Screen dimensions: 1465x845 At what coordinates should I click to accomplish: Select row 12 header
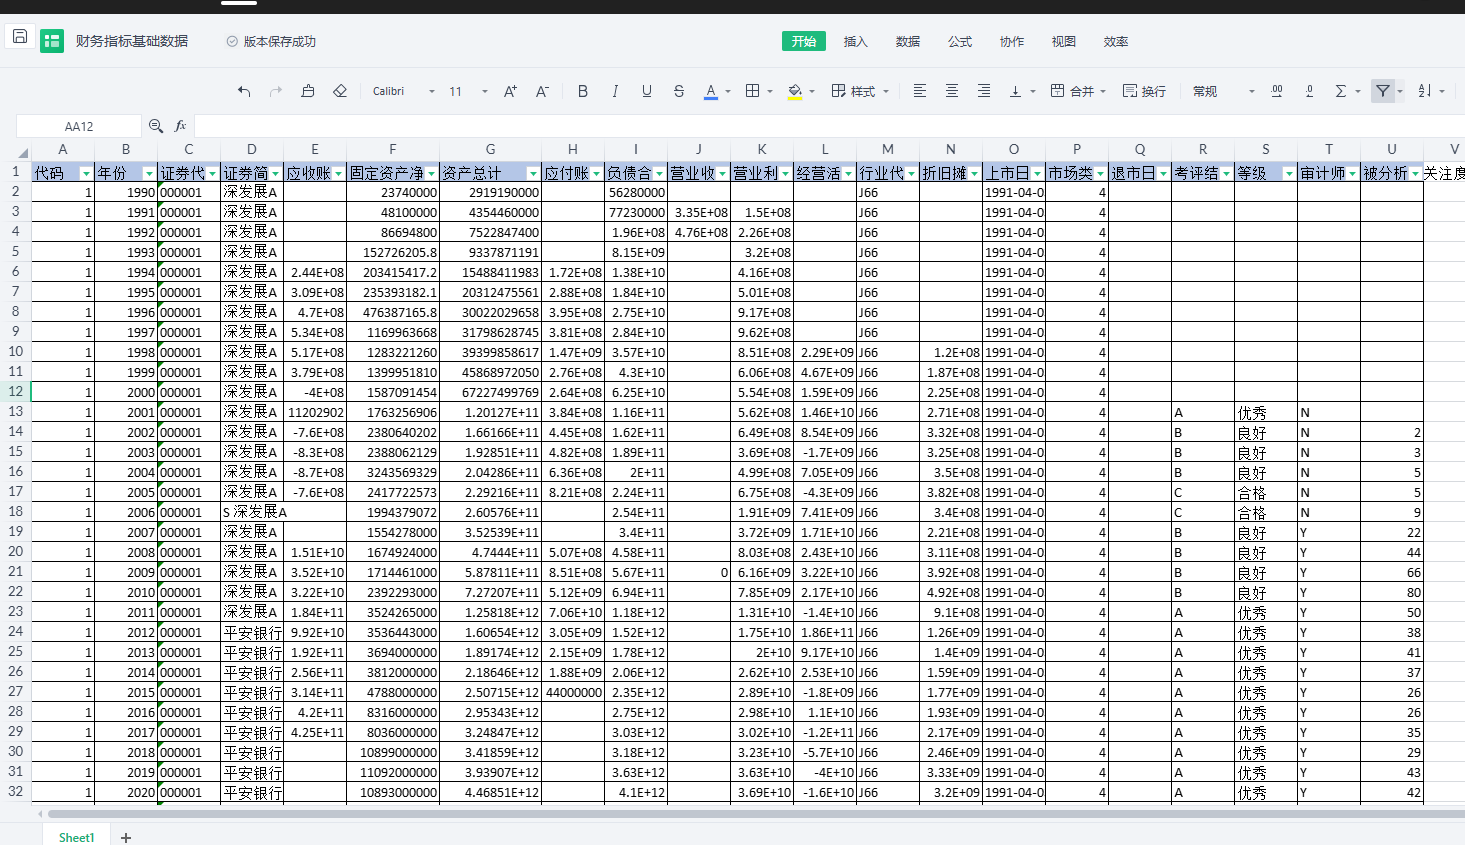coord(15,391)
